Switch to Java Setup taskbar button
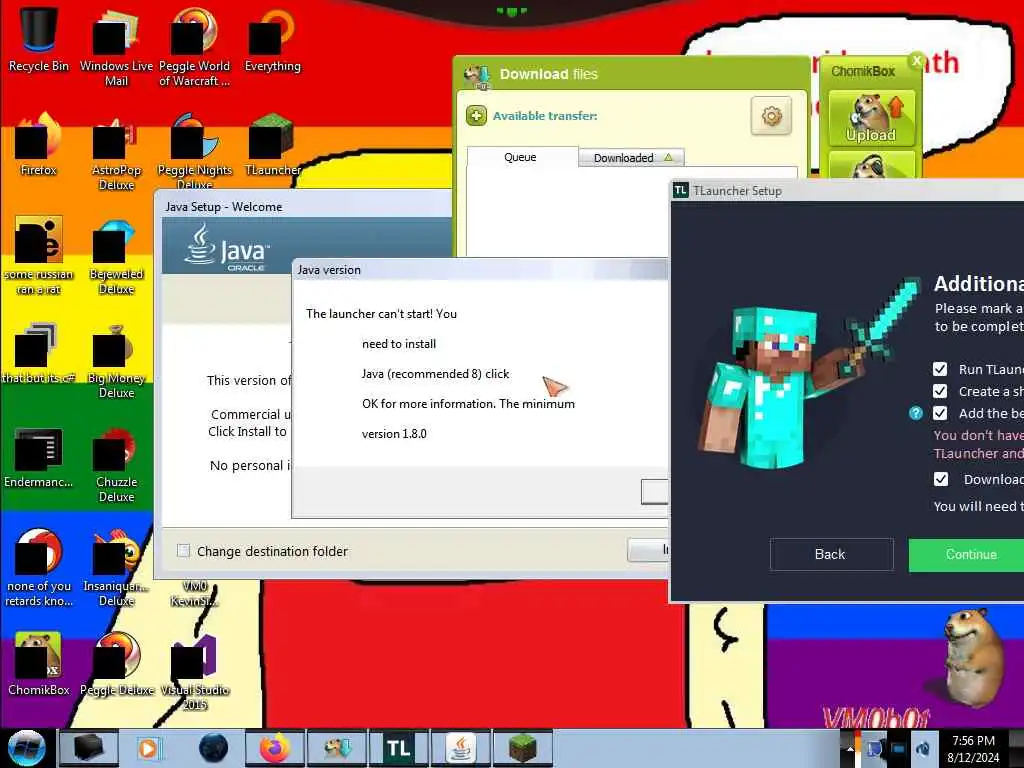 coord(460,748)
